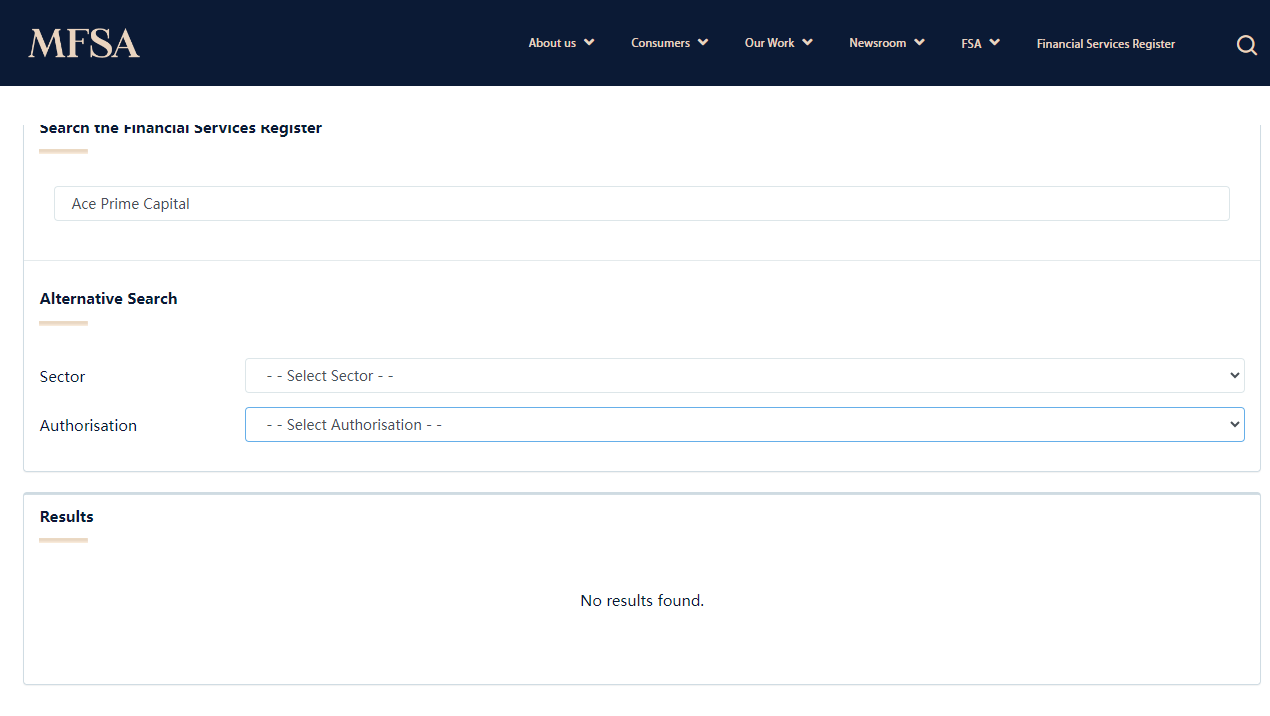Click the Authorisation field label
This screenshot has height=716, width=1270.
[x=88, y=426]
